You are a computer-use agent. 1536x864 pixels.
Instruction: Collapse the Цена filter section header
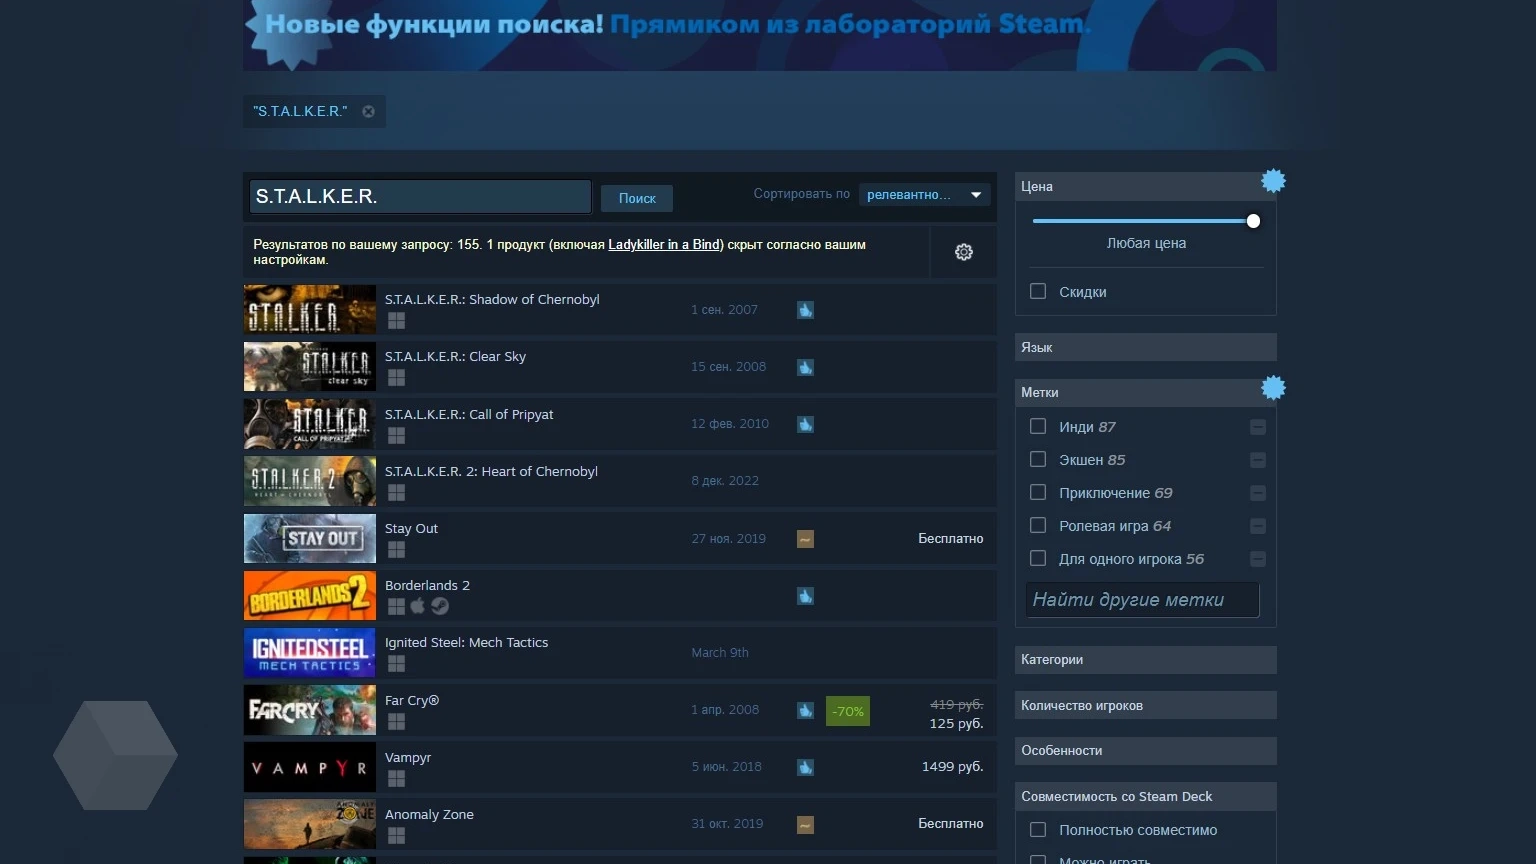1145,186
